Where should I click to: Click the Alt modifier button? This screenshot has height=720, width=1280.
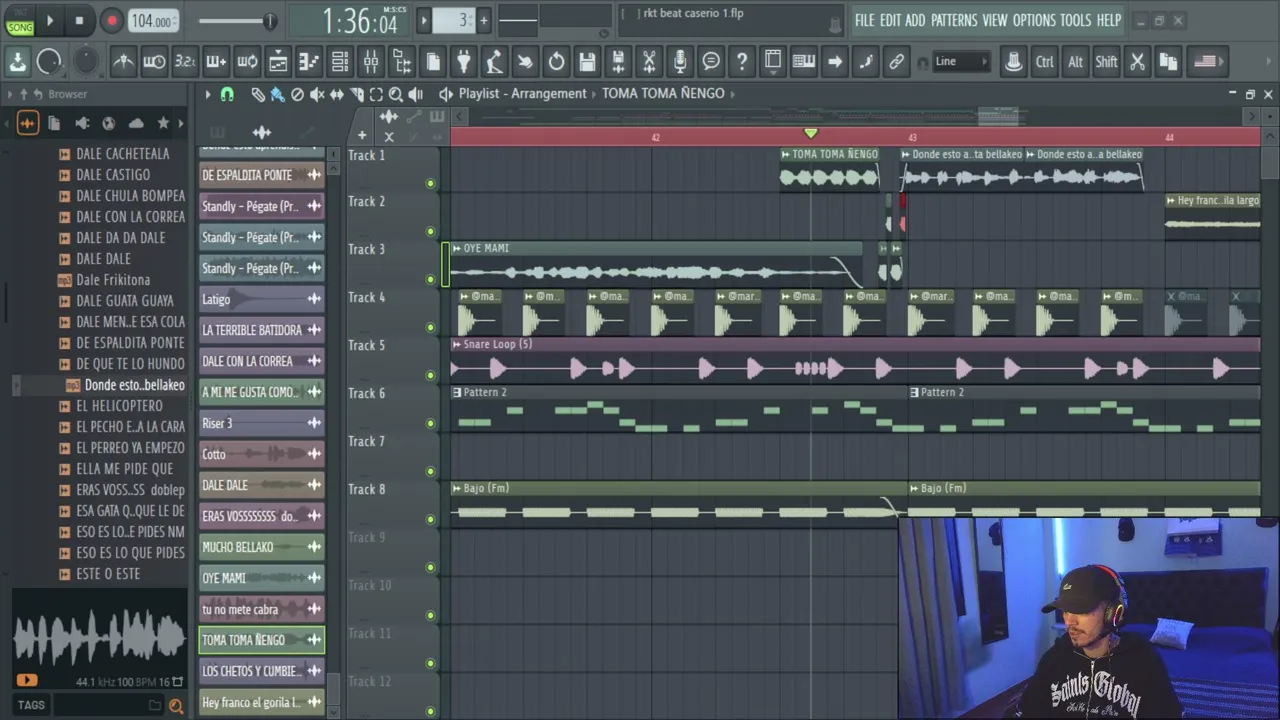coord(1076,62)
